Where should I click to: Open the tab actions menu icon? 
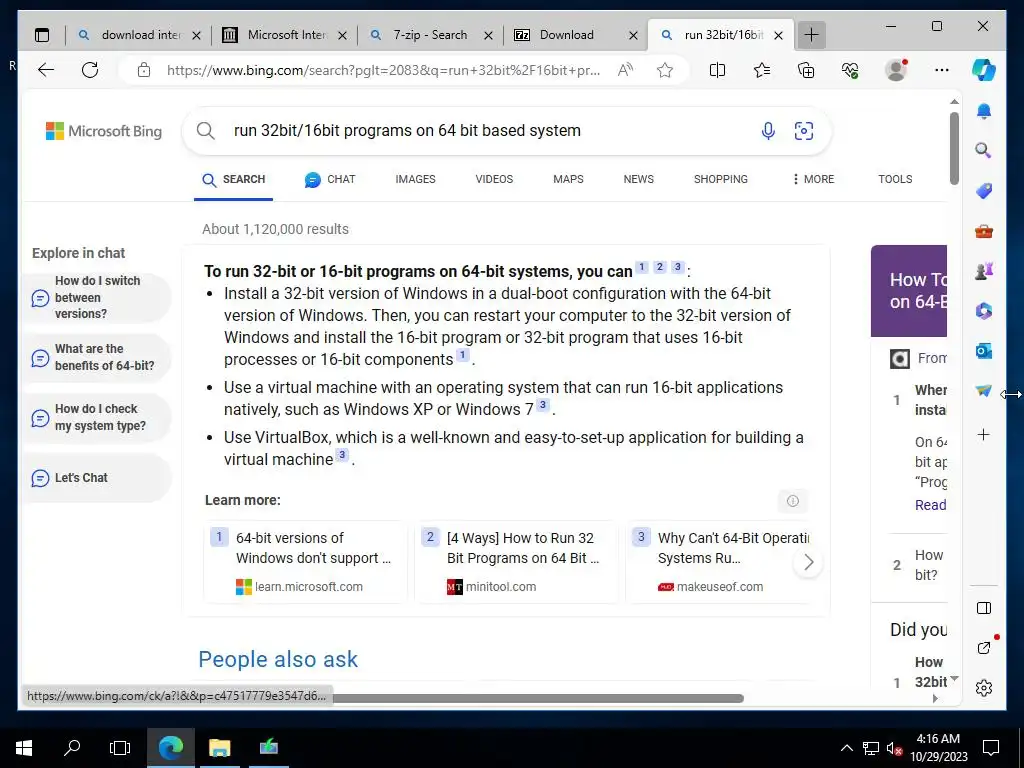[42, 35]
